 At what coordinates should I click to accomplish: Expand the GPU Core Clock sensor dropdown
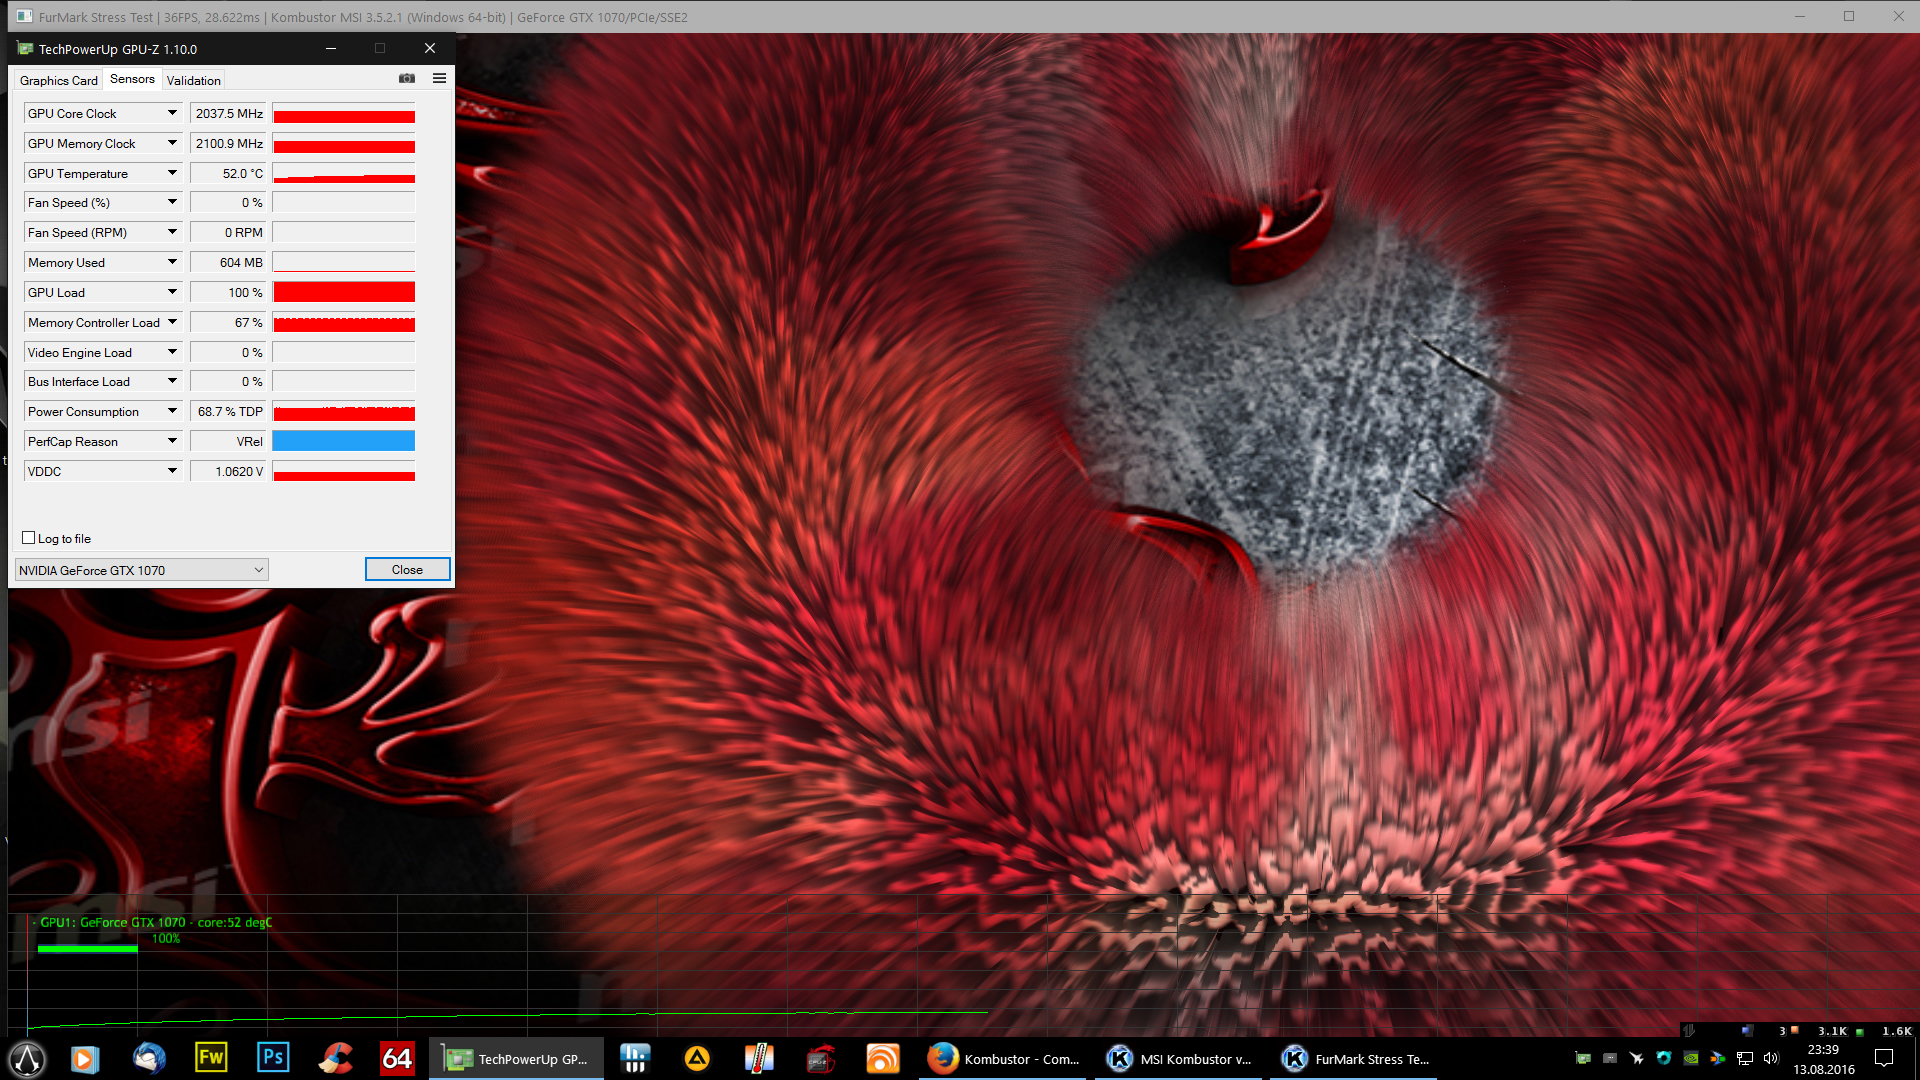[x=172, y=113]
